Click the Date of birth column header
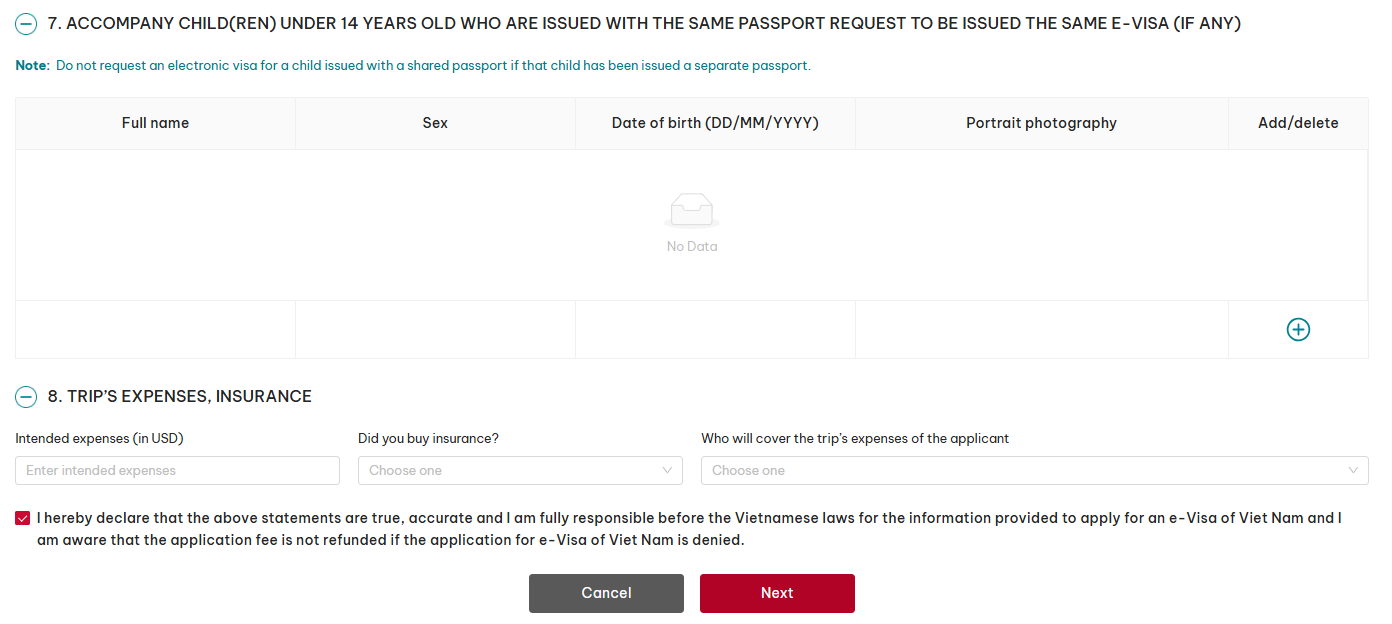The image size is (1392, 624). [x=715, y=123]
